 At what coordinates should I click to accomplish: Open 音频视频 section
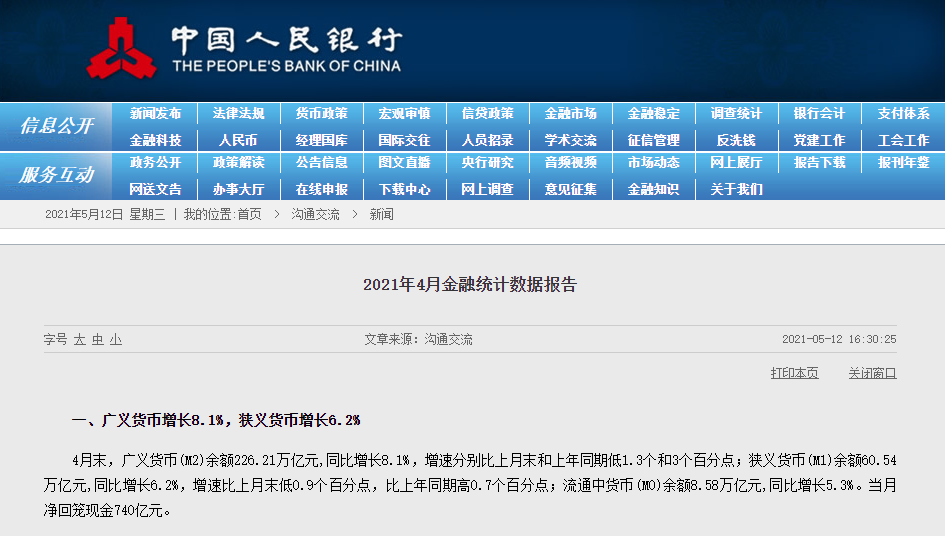pos(571,163)
